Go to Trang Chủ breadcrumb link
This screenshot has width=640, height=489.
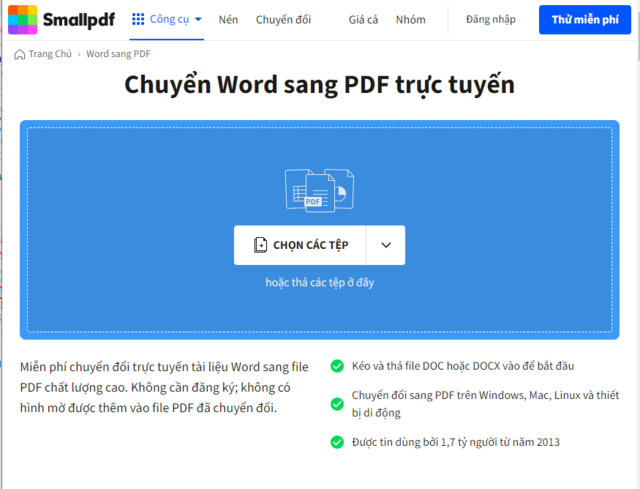[50, 54]
